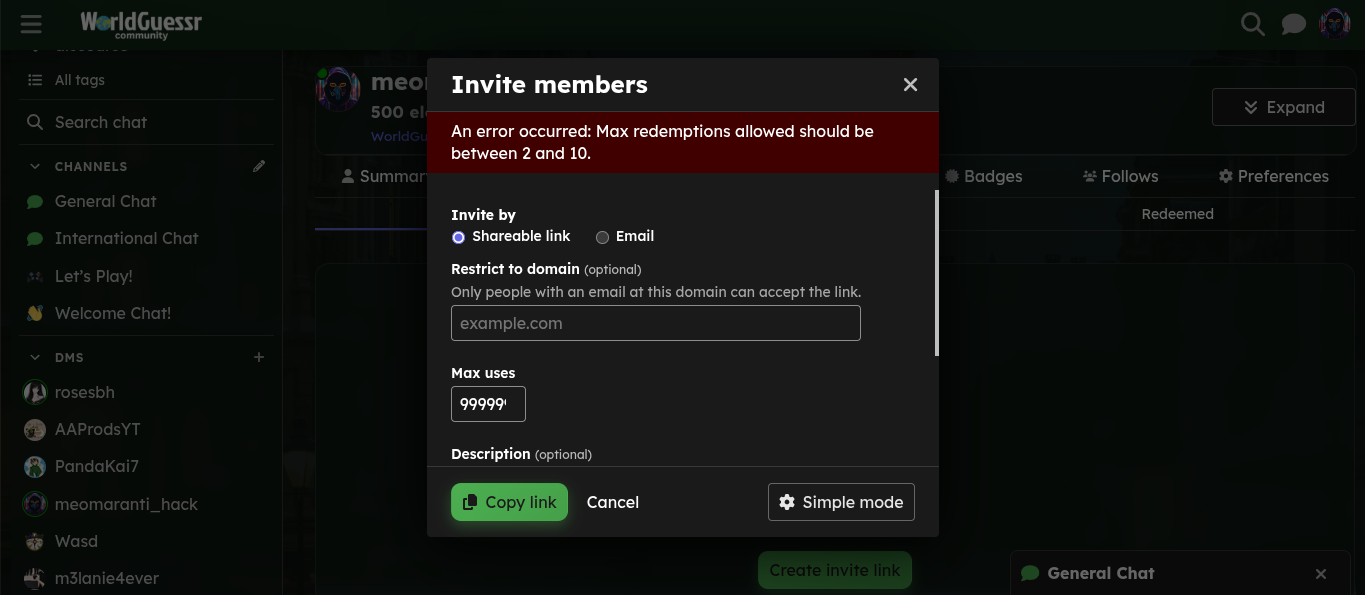
Task: Switch to Simple mode
Action: pyautogui.click(x=841, y=502)
